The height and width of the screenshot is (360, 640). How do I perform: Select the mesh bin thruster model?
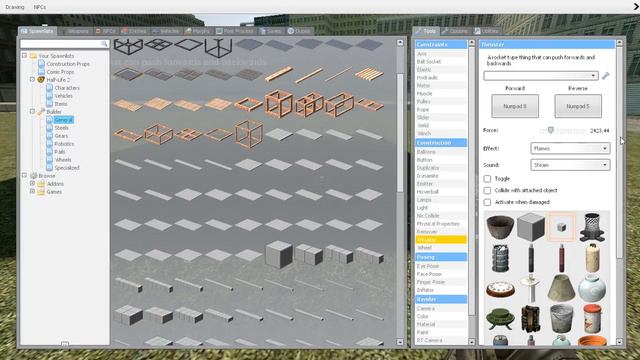592,227
